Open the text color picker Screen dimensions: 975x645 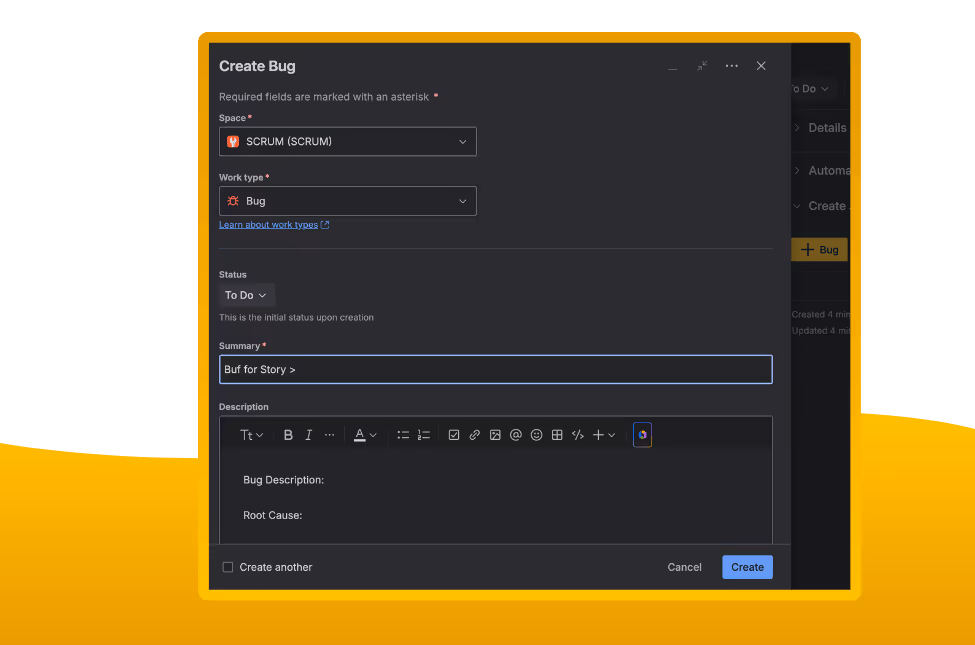pos(365,435)
